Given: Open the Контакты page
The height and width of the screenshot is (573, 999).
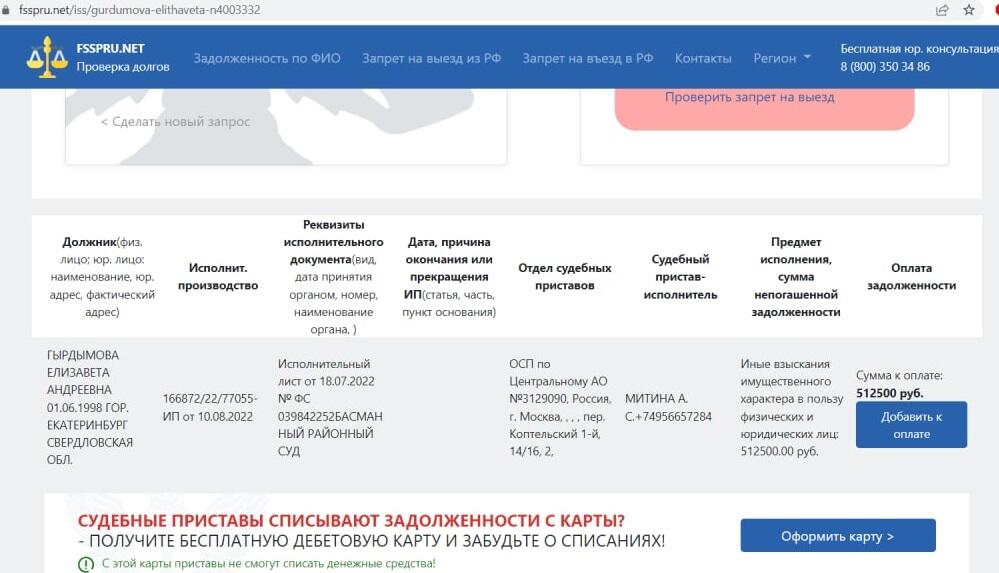Looking at the screenshot, I should click(703, 58).
